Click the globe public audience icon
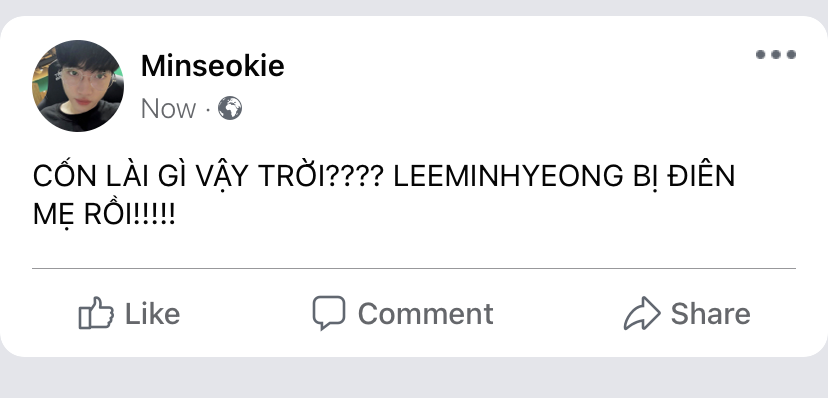The image size is (828, 398). click(x=230, y=108)
